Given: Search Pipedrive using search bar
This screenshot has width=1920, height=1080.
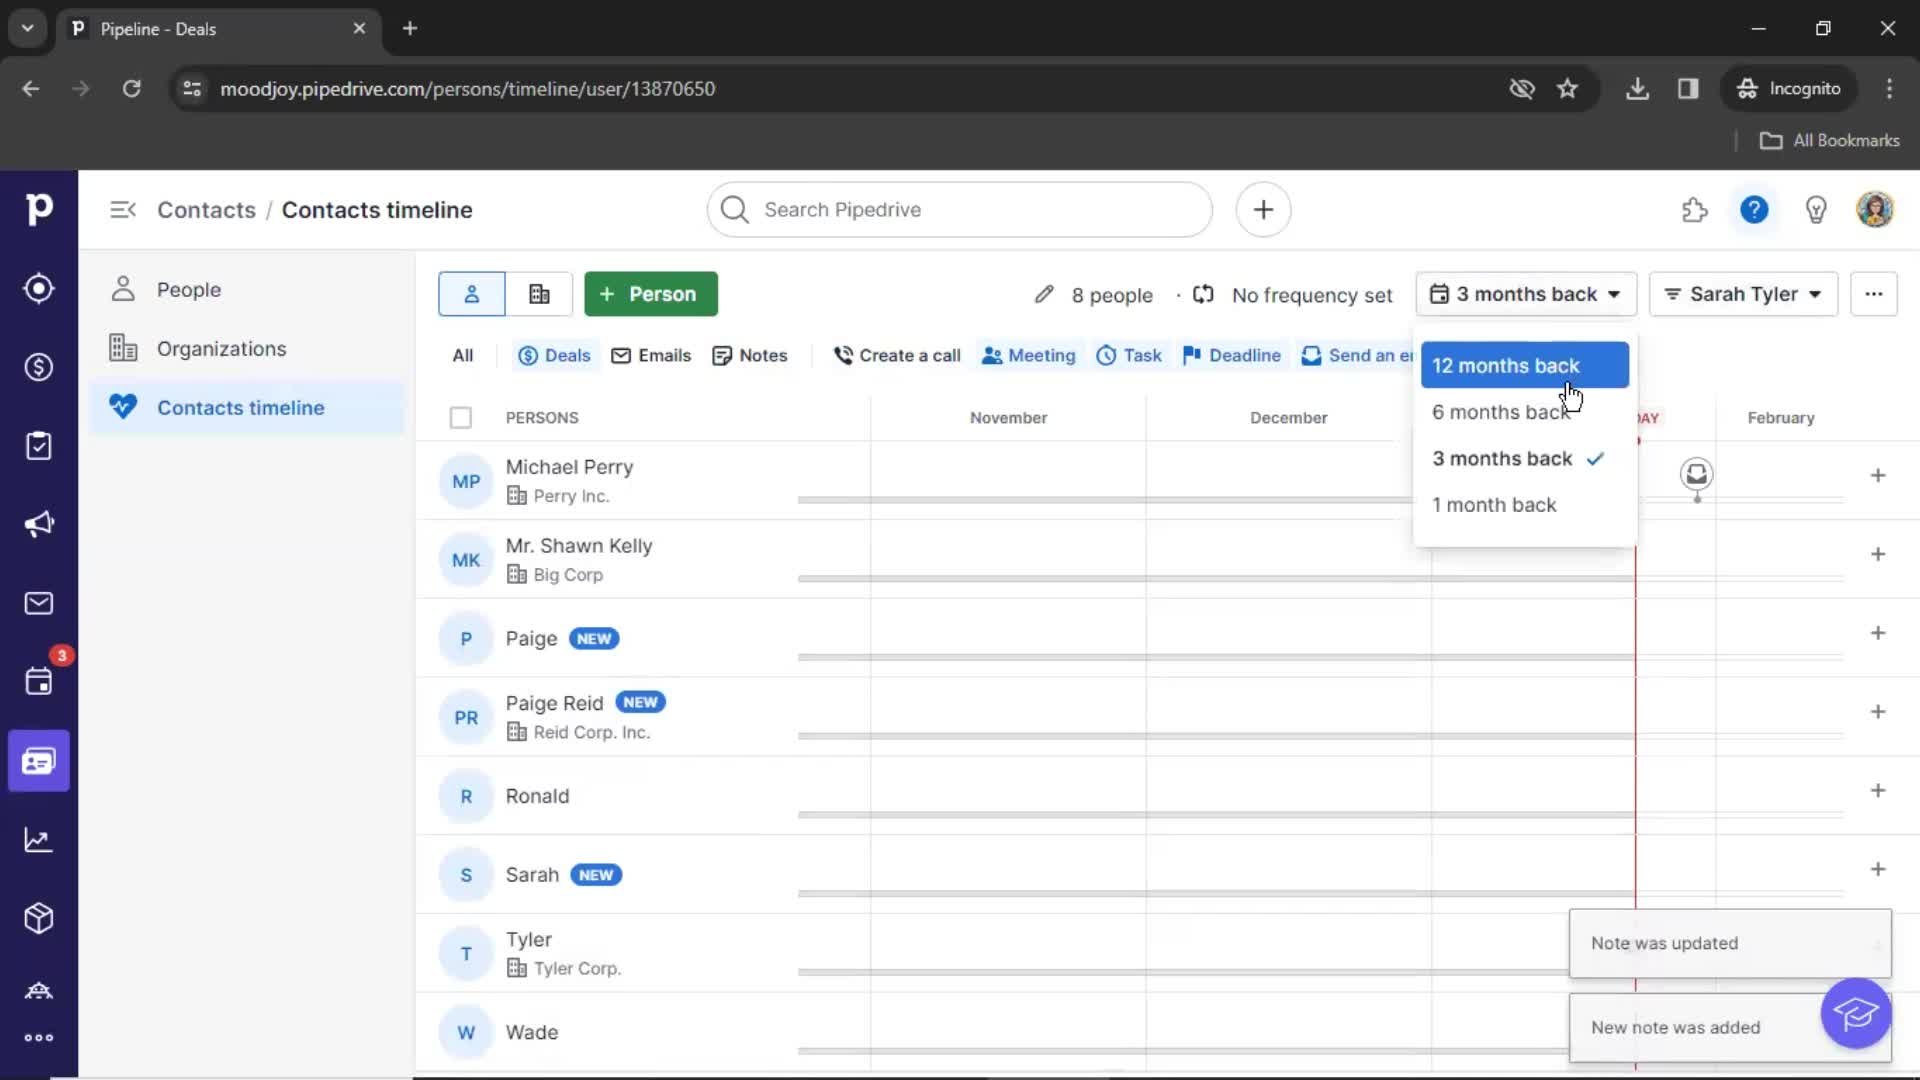Looking at the screenshot, I should pyautogui.click(x=959, y=208).
